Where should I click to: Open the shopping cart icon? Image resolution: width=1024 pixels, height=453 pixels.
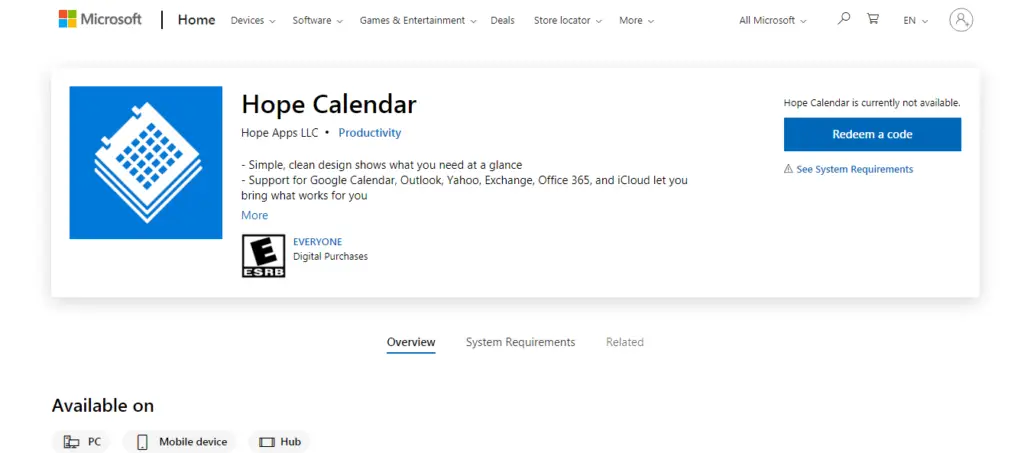click(x=872, y=19)
